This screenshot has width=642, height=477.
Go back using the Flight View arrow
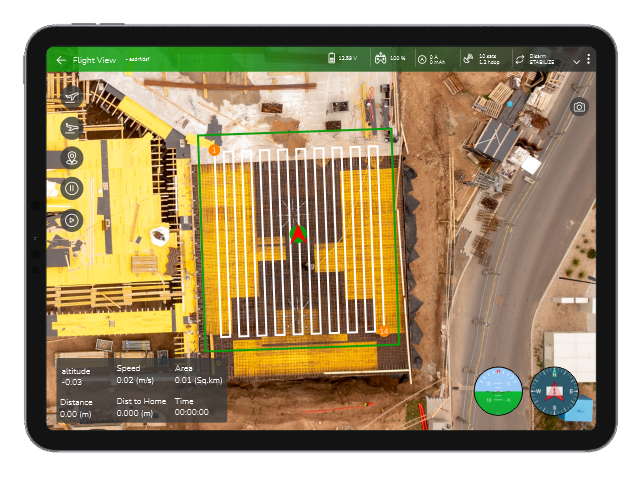pos(61,60)
